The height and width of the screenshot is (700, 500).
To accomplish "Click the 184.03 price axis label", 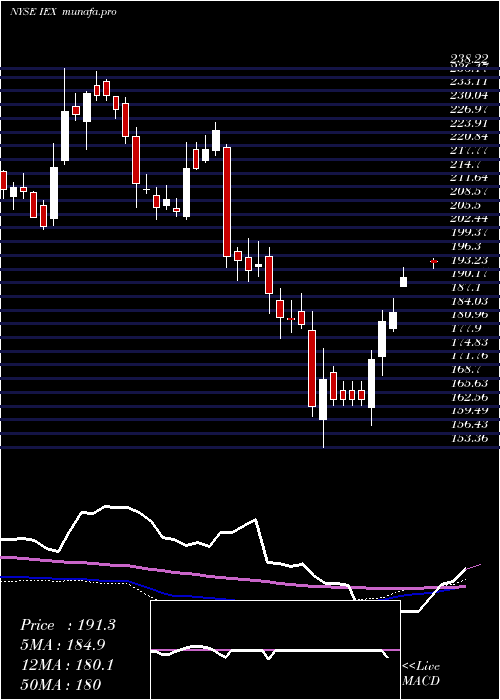I will (x=468, y=301).
